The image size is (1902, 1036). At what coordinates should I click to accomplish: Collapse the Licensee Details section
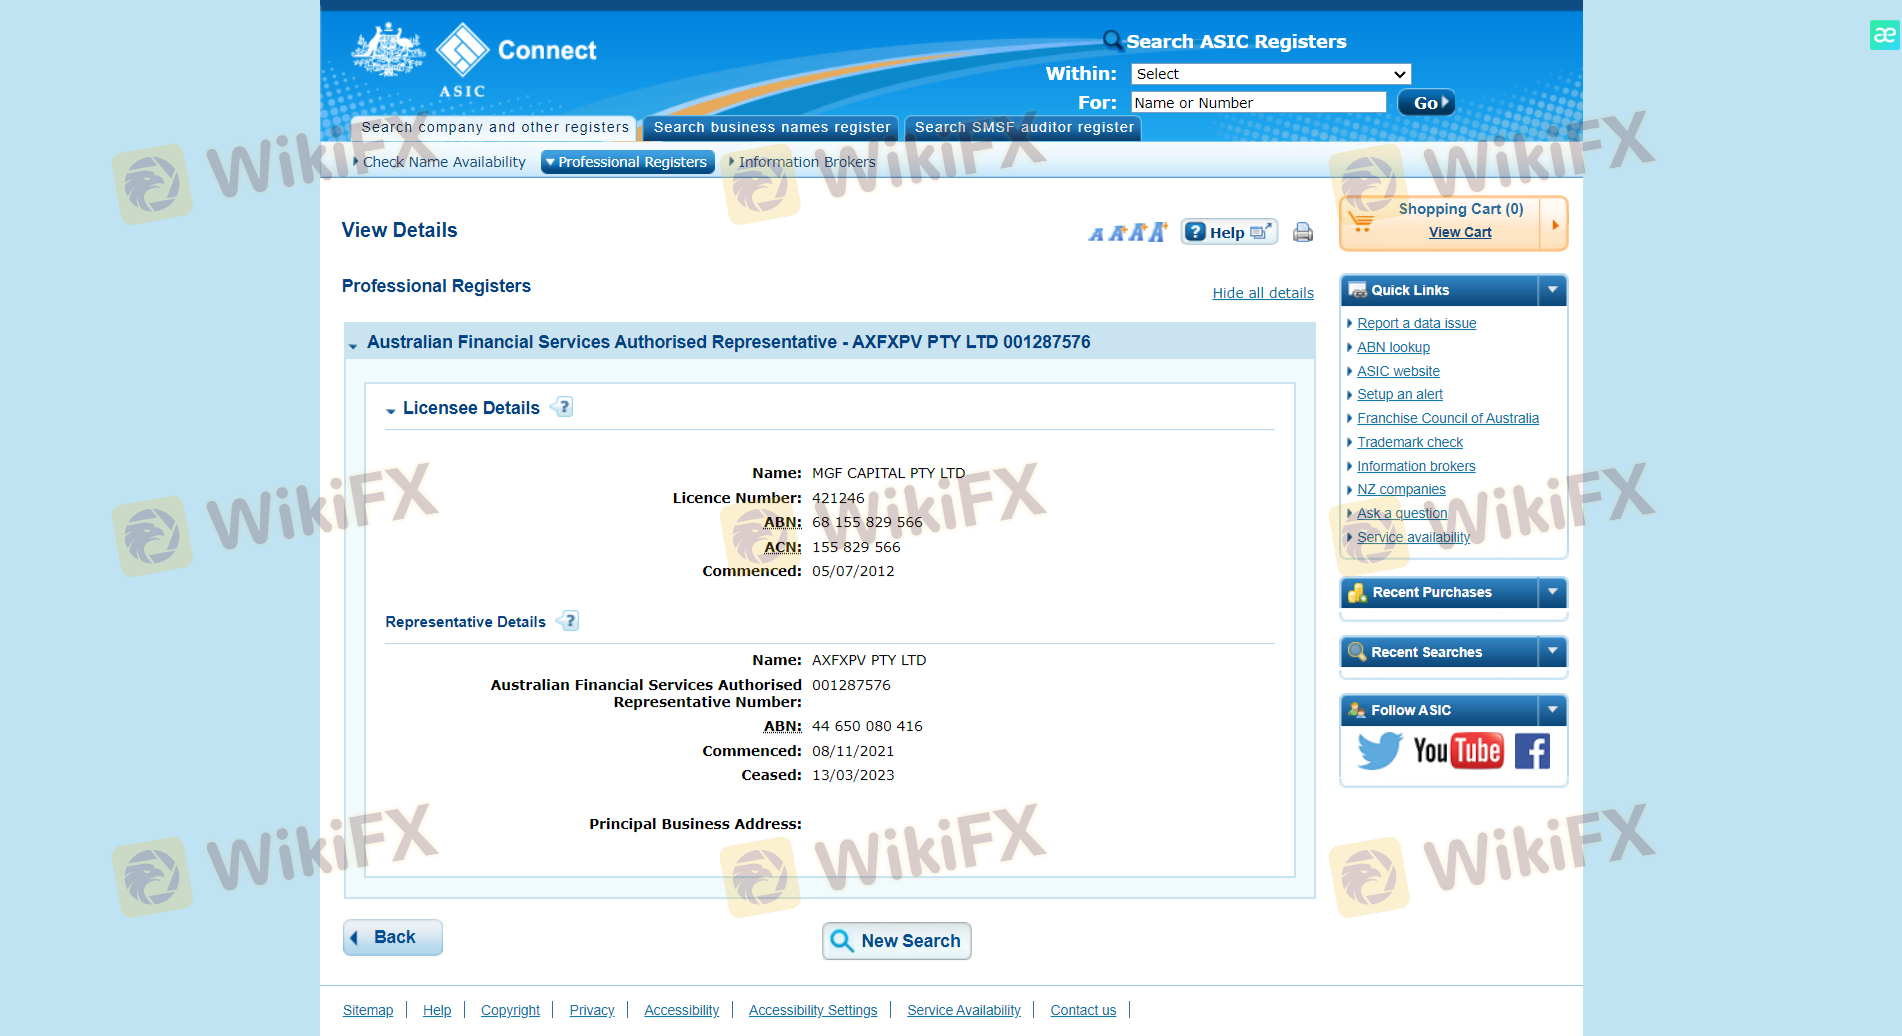(391, 410)
